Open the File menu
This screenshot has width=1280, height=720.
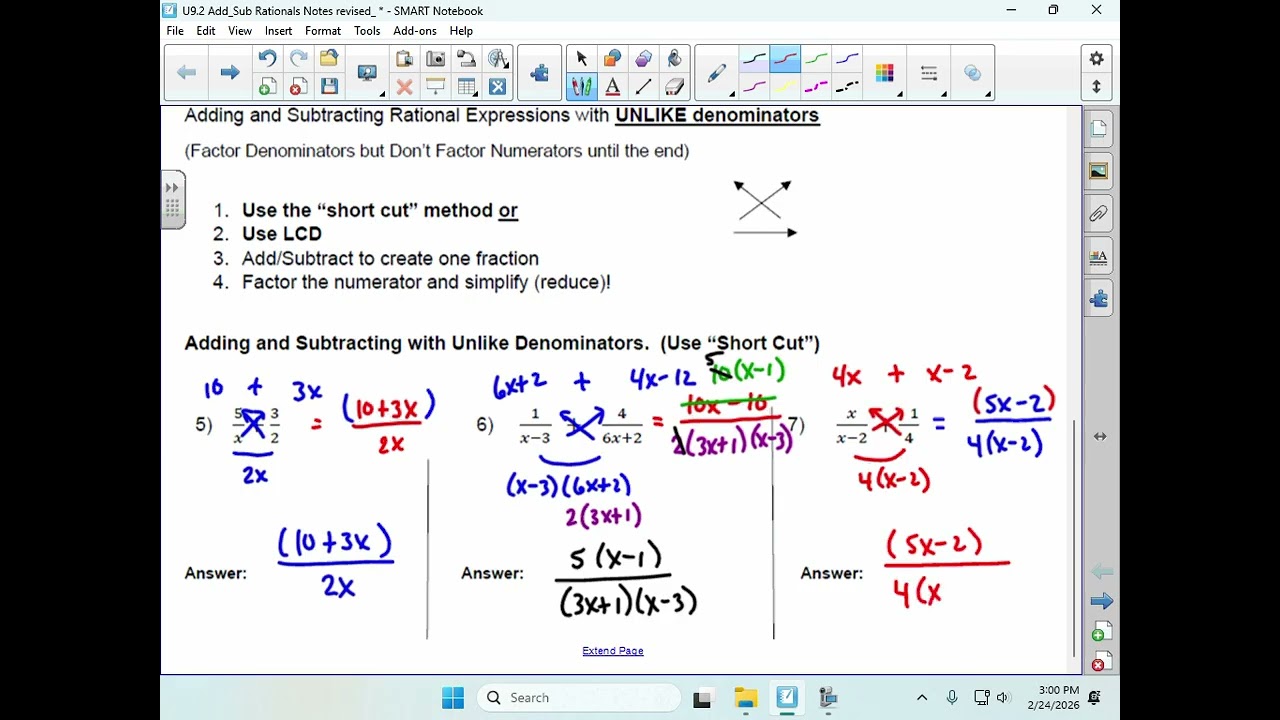point(175,31)
